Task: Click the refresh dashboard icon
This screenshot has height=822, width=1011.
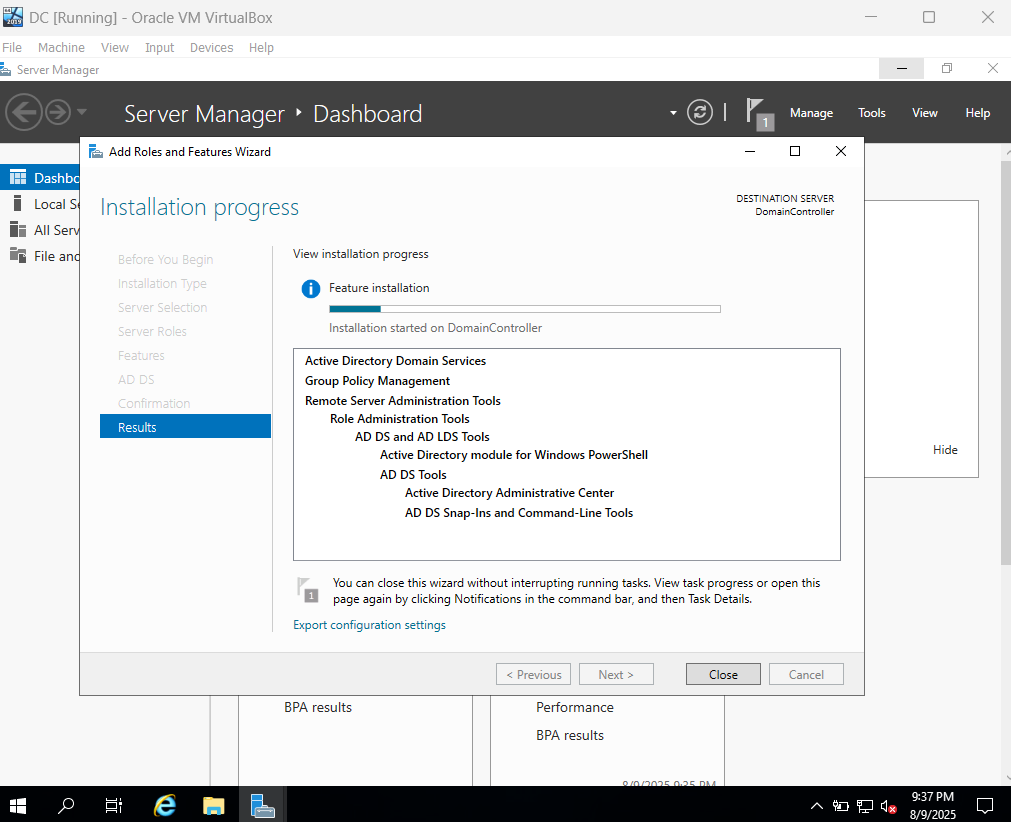Action: click(x=700, y=112)
